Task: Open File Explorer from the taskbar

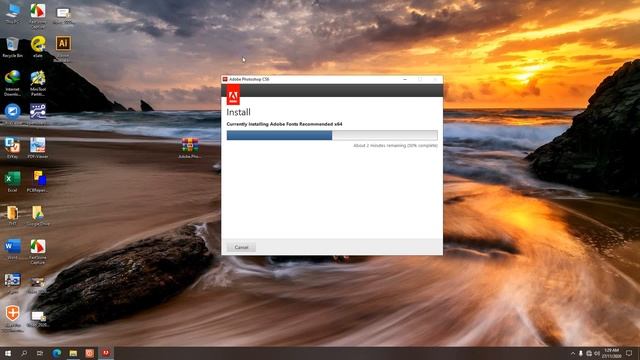Action: pyautogui.click(x=73, y=353)
